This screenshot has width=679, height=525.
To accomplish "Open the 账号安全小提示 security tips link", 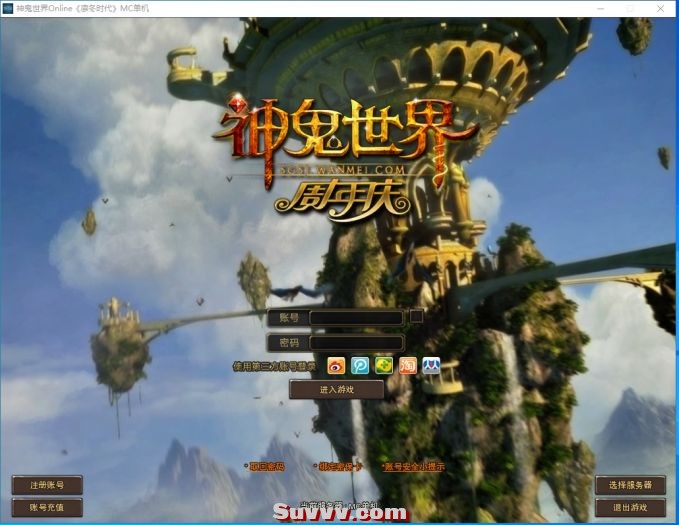I will point(414,467).
